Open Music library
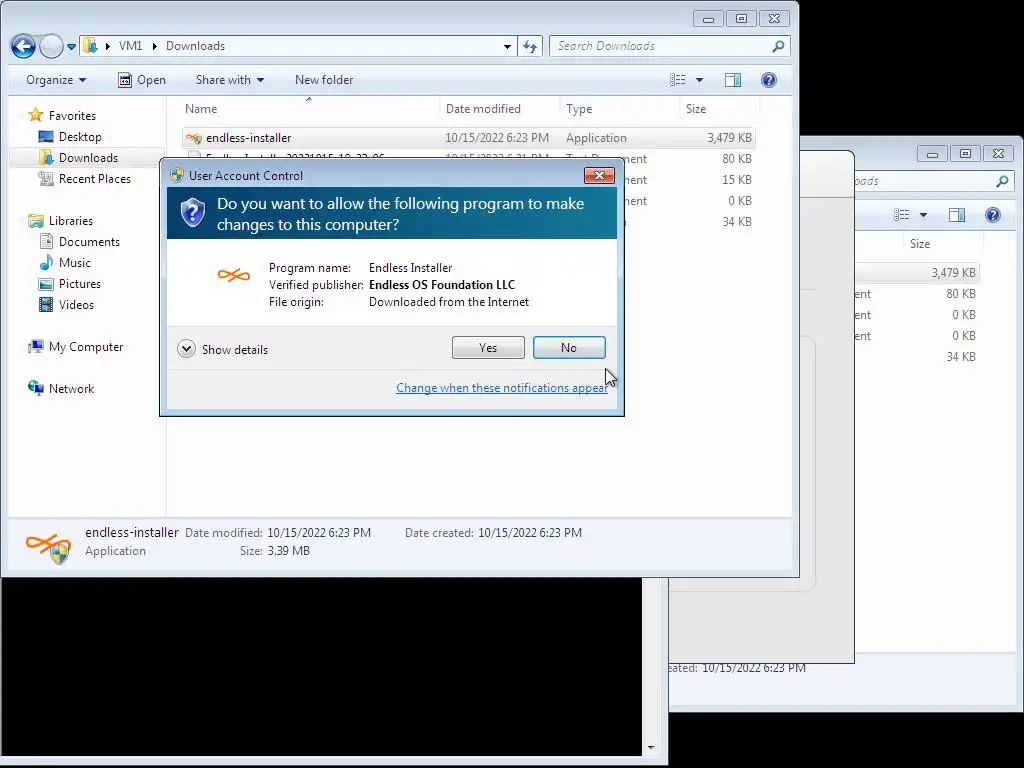Image resolution: width=1024 pixels, height=768 pixels. [x=65, y=263]
